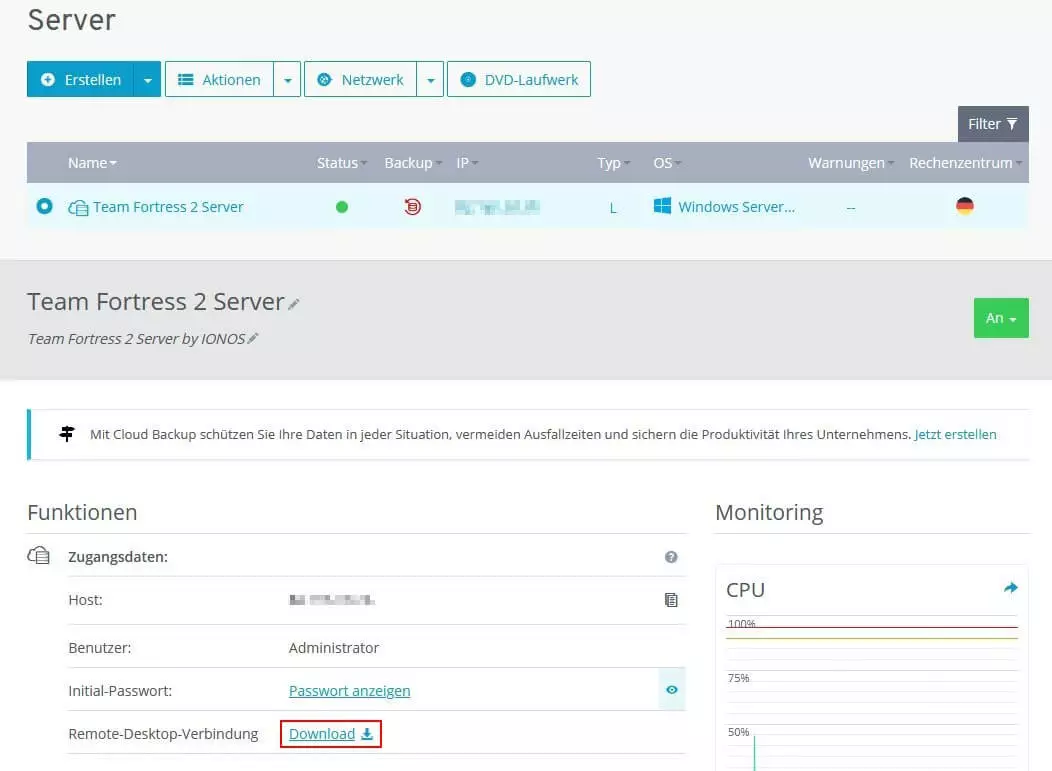Sort by the OS column header

click(x=667, y=163)
